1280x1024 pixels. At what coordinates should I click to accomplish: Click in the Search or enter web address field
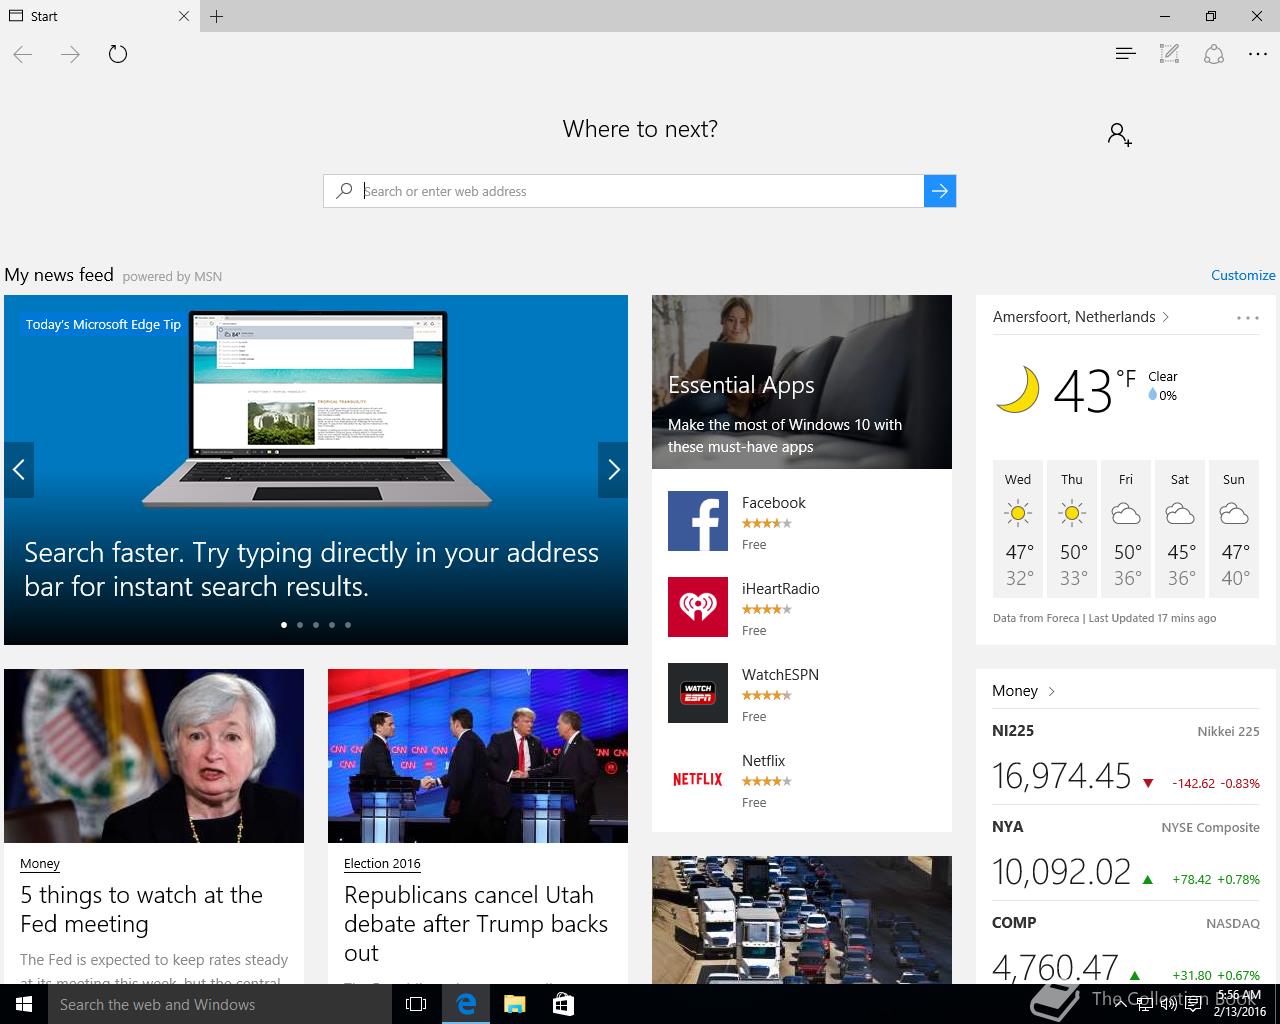(640, 191)
